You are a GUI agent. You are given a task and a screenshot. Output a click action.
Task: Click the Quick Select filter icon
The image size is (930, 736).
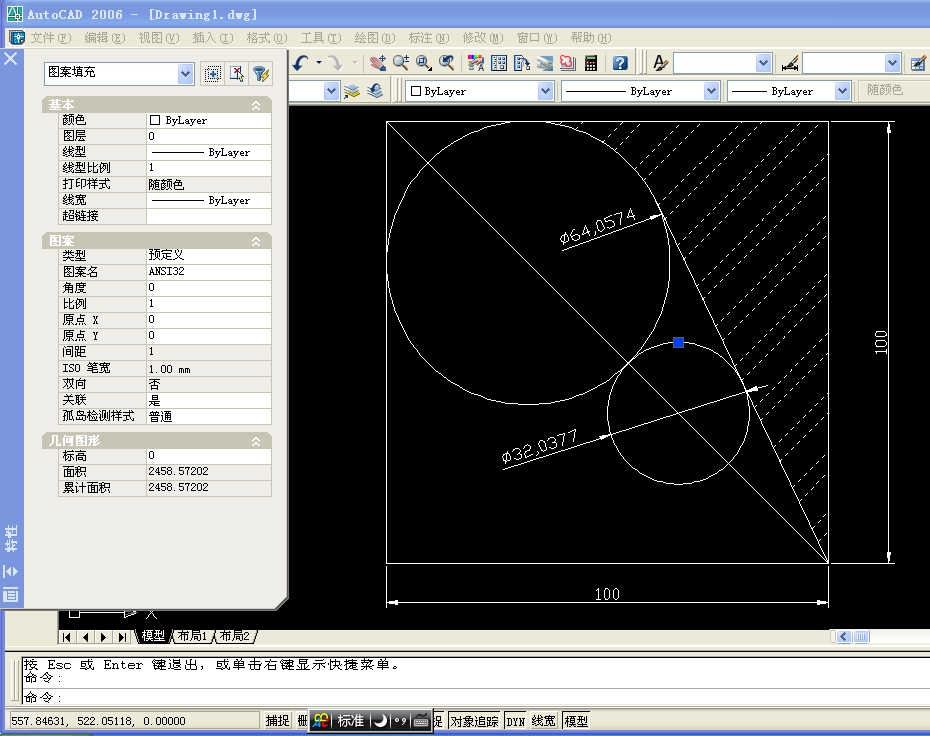261,74
